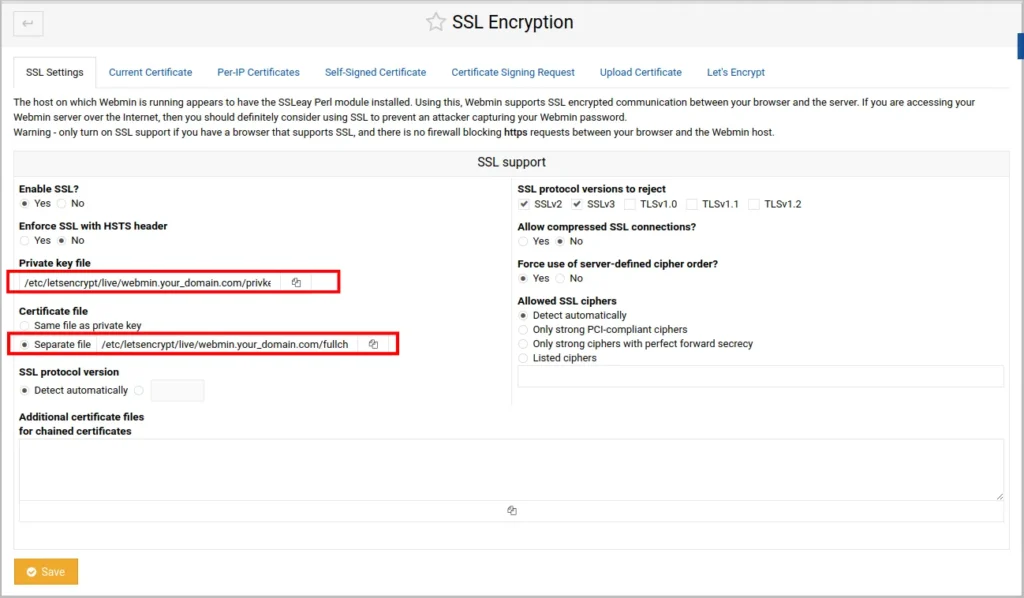Click the Listed ciphers text field
Screen dimensions: 1024x598
pyautogui.click(x=760, y=377)
